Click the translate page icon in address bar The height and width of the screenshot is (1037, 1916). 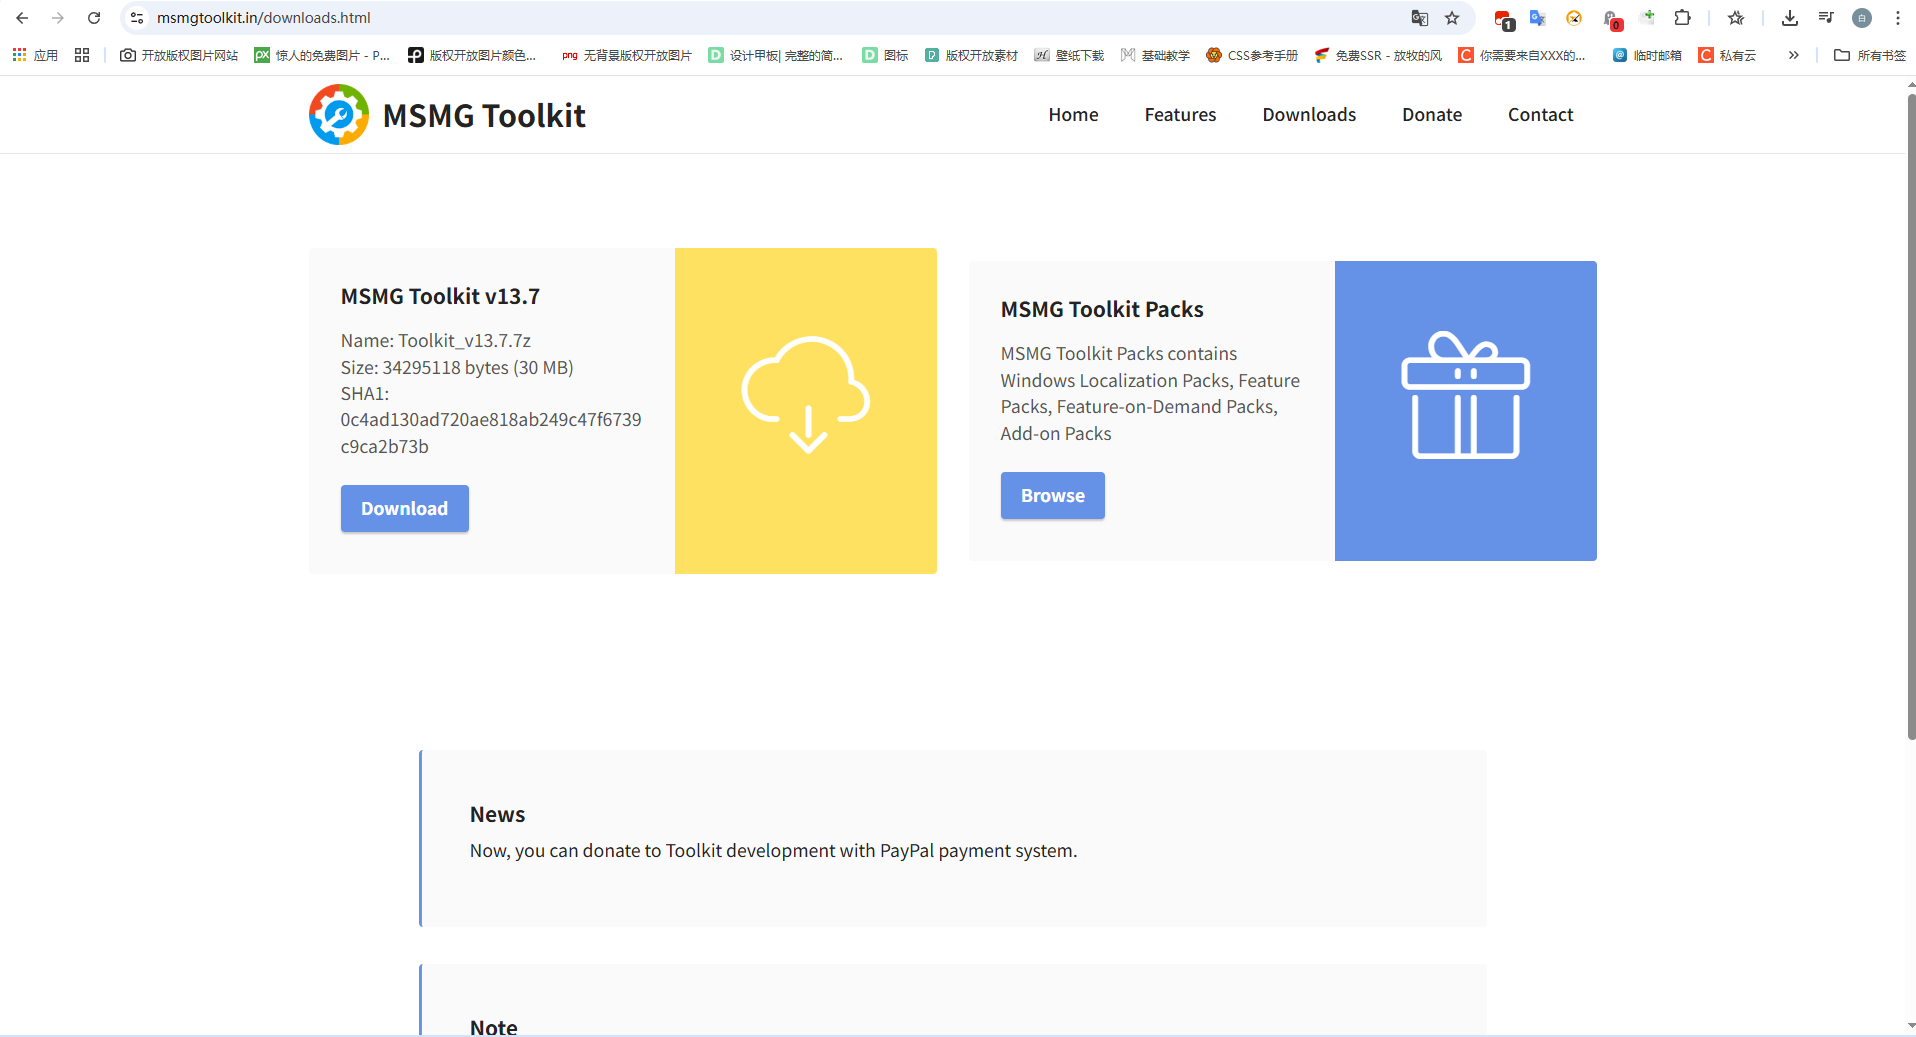coord(1419,18)
